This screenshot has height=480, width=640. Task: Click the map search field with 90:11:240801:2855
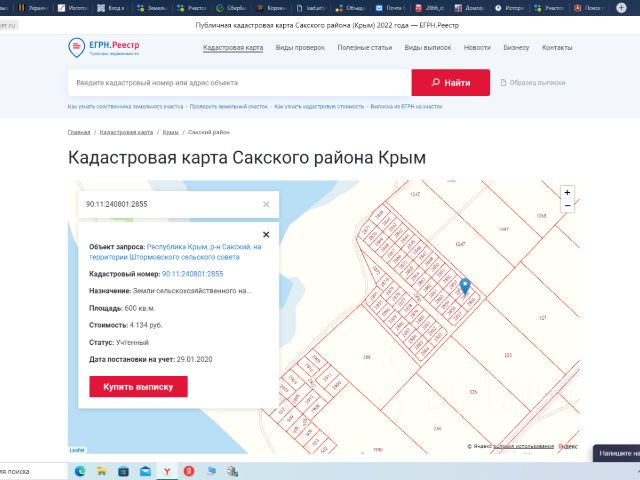click(x=171, y=204)
